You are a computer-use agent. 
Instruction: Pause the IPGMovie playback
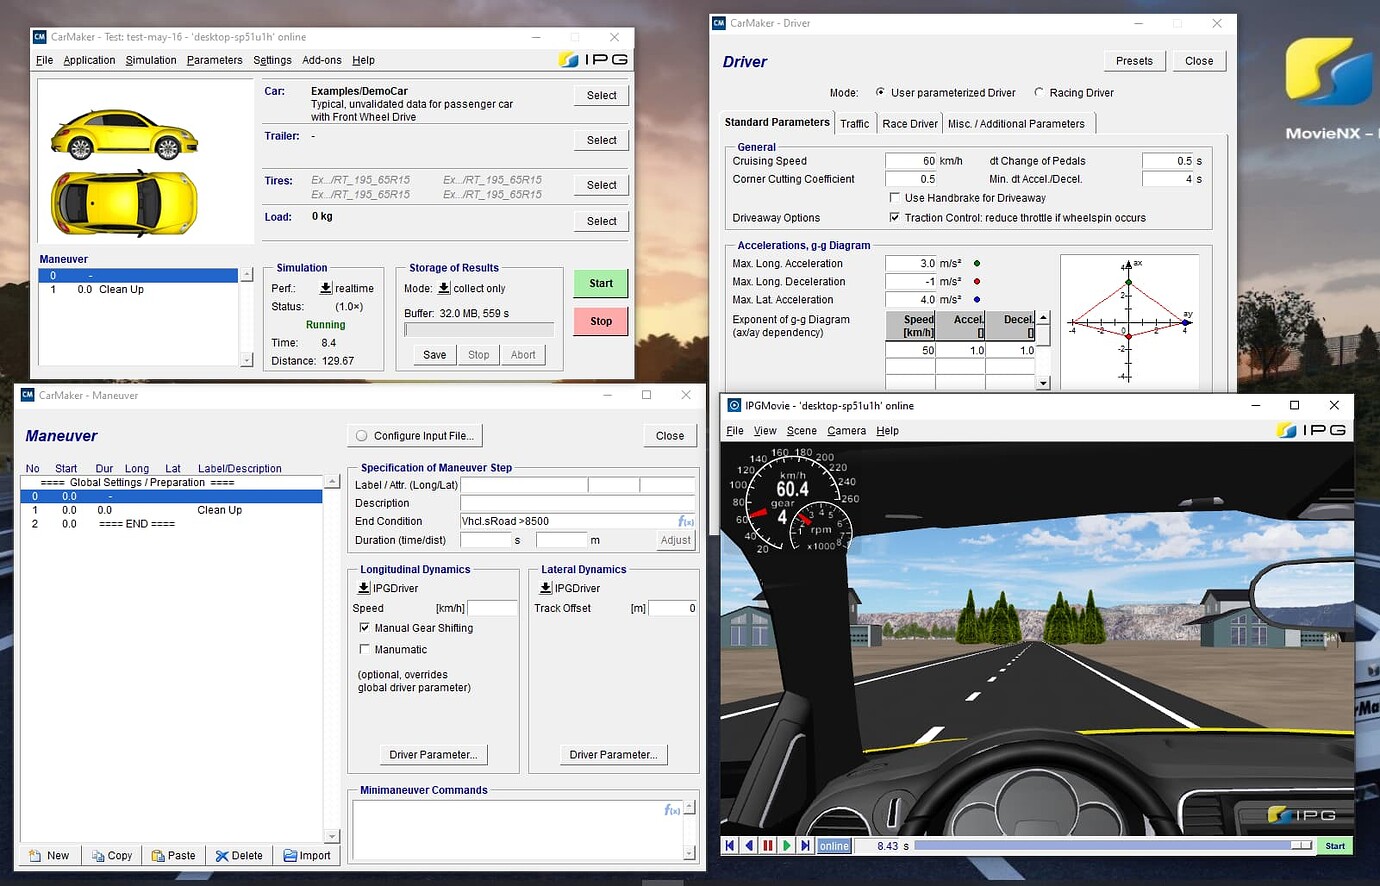click(x=768, y=846)
